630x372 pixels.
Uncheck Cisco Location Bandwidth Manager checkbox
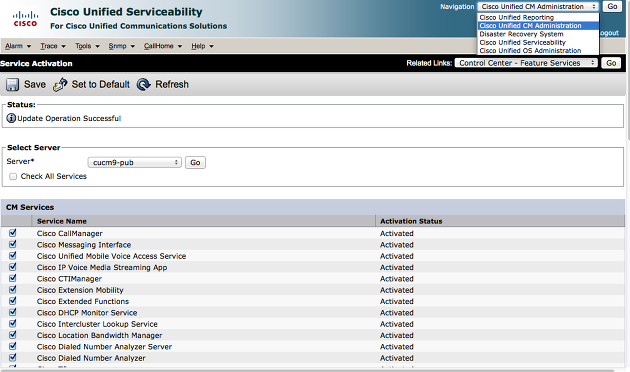[13, 335]
